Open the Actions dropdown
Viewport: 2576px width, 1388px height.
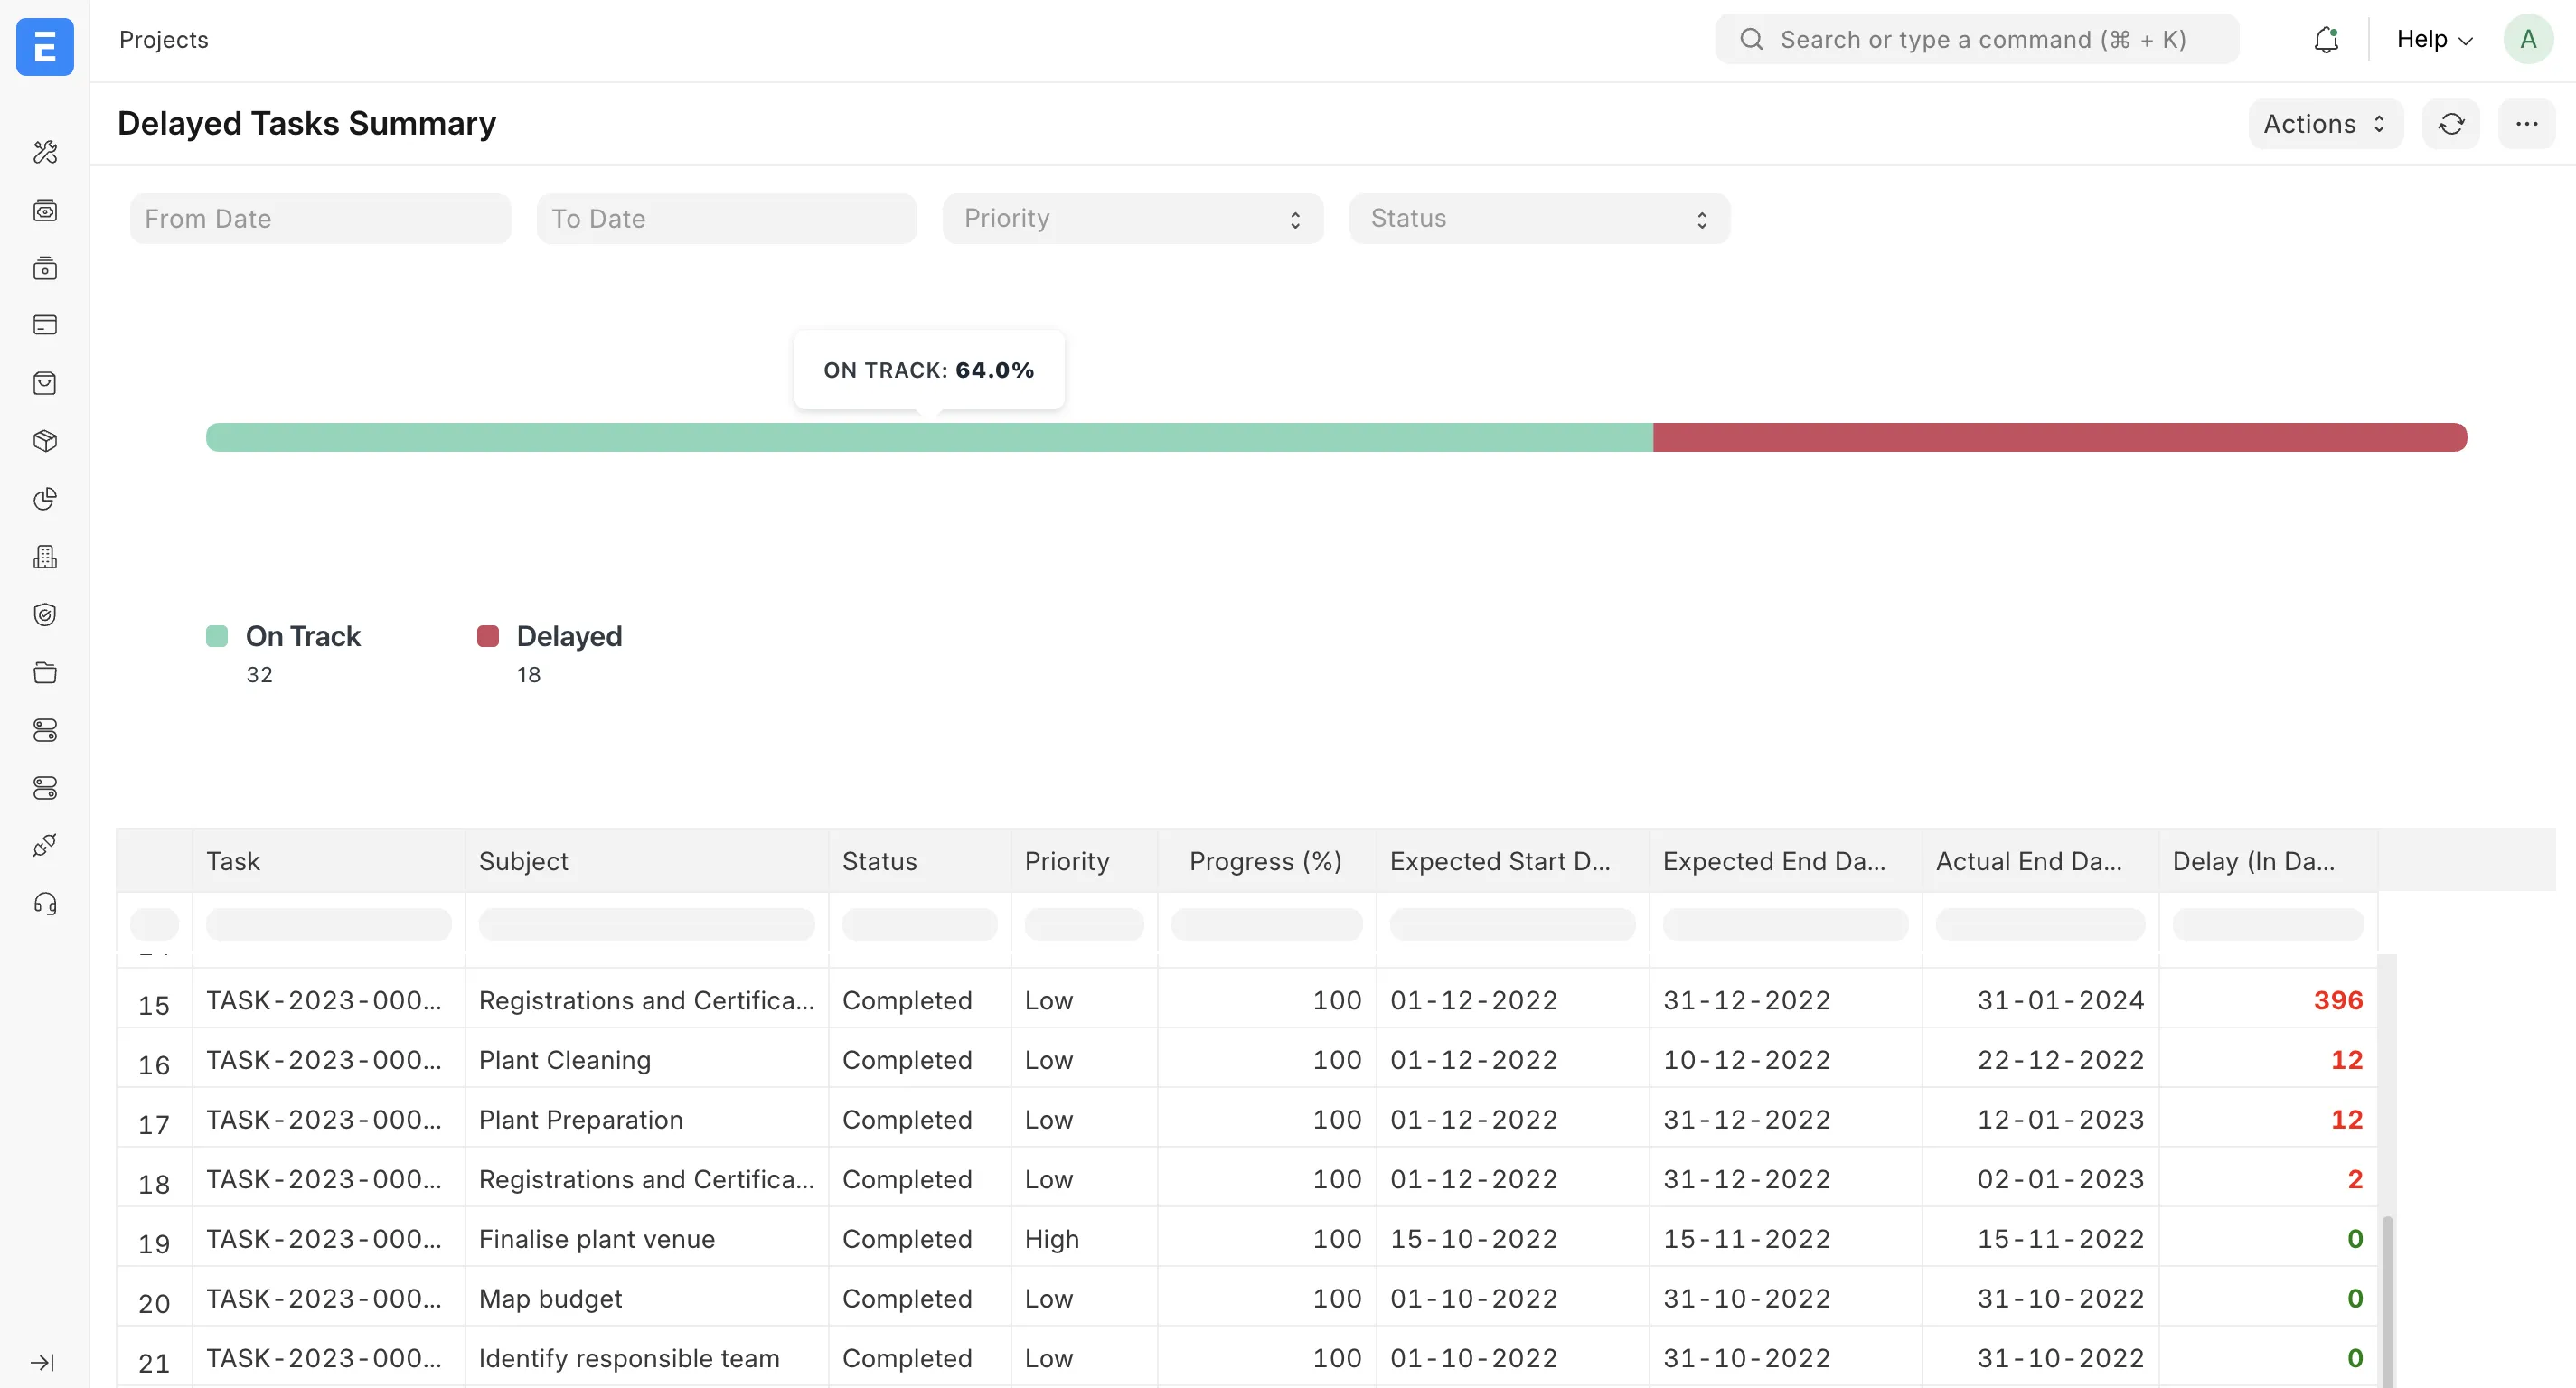tap(2324, 124)
